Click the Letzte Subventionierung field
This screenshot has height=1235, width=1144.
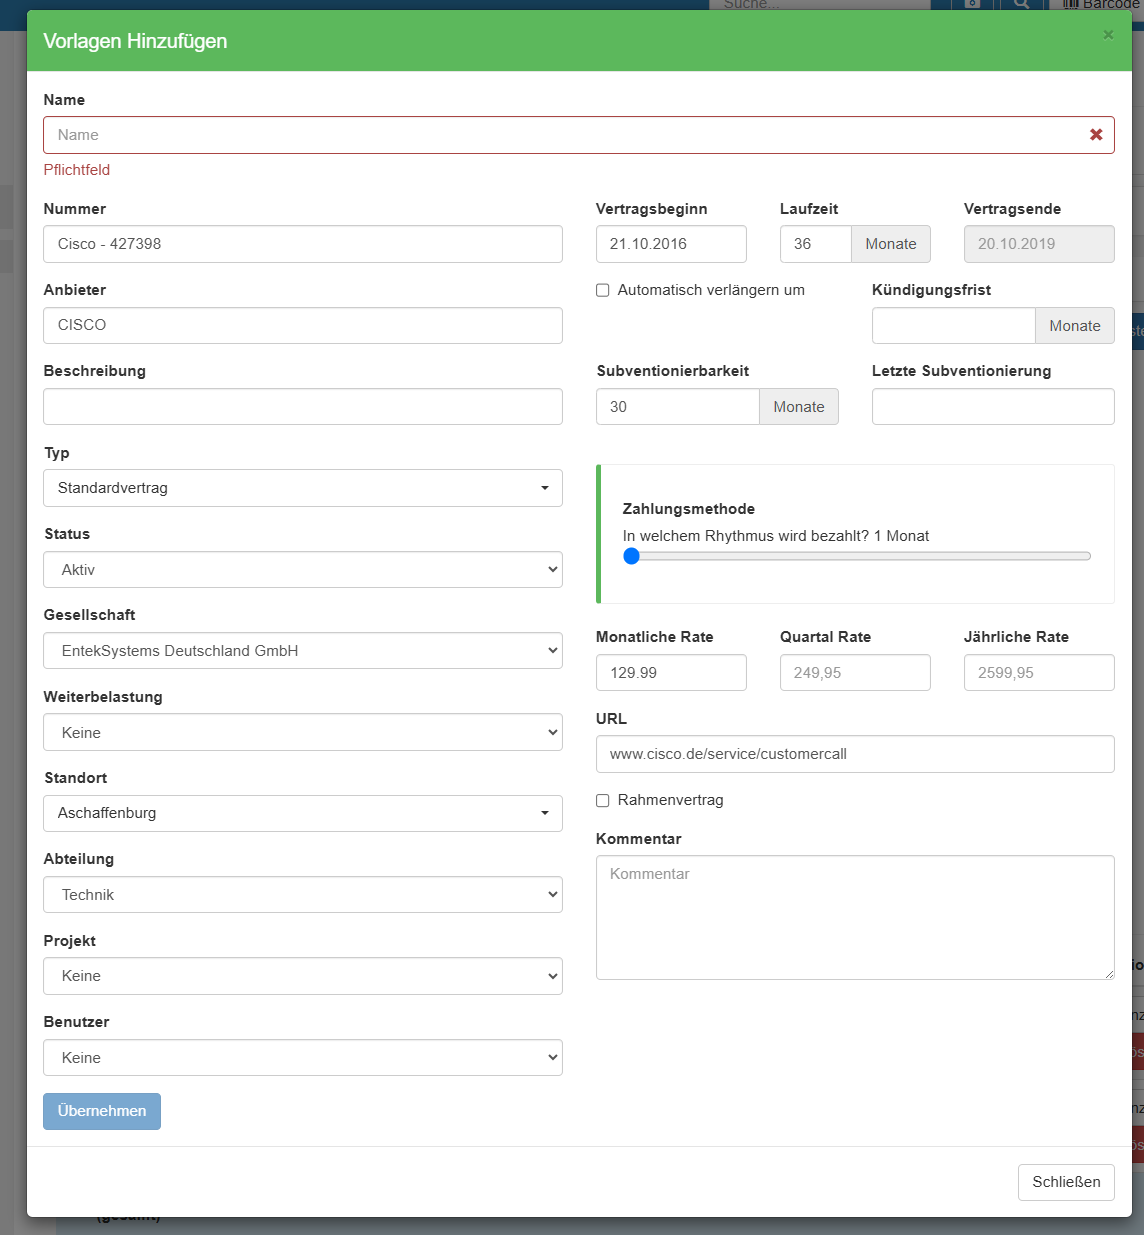[x=993, y=407]
